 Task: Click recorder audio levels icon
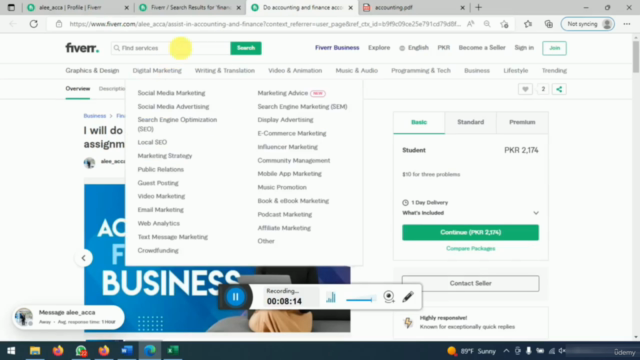[331, 298]
